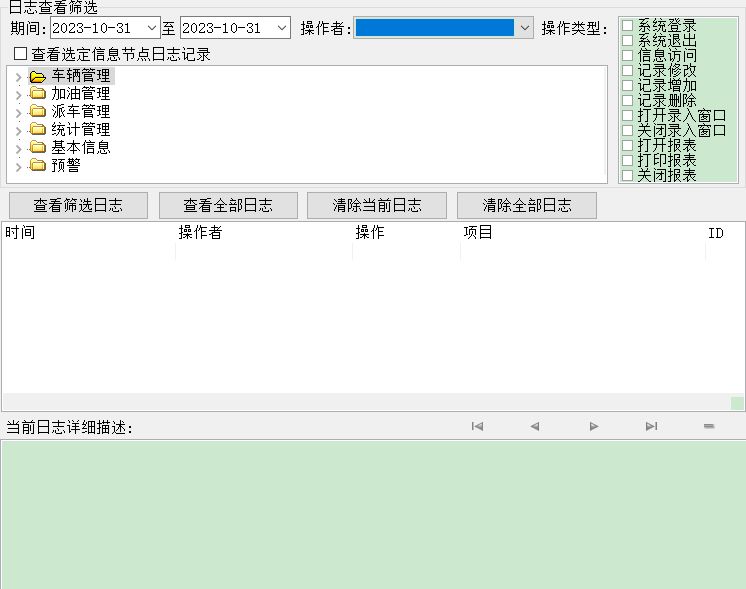Sort by the 操作 column header
Screen dimensions: 746x589
[x=407, y=233]
